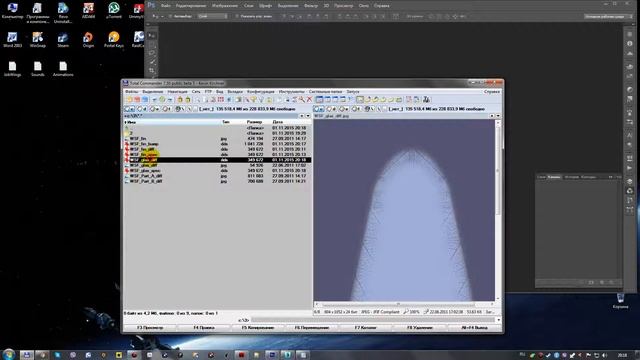Toggle Автовыбор checkbox in Photoshop options bar
Viewport: 640px width, 360px height.
171,16
